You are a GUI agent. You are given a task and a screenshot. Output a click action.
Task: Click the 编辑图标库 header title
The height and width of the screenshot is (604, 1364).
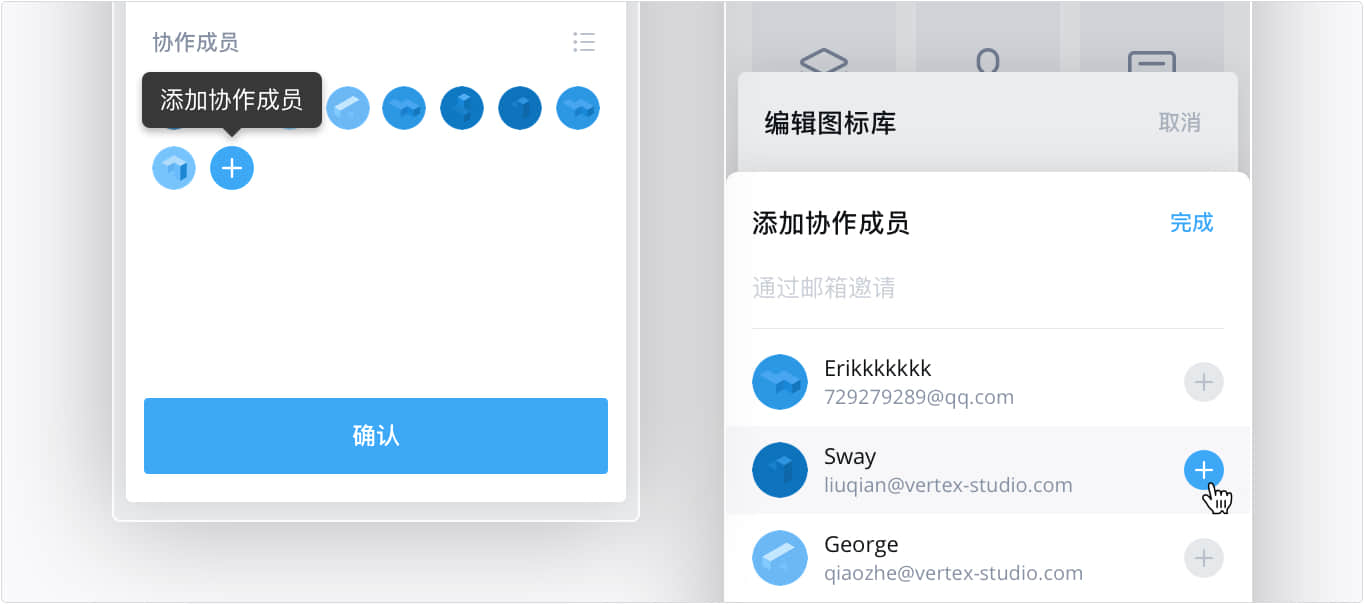[830, 123]
